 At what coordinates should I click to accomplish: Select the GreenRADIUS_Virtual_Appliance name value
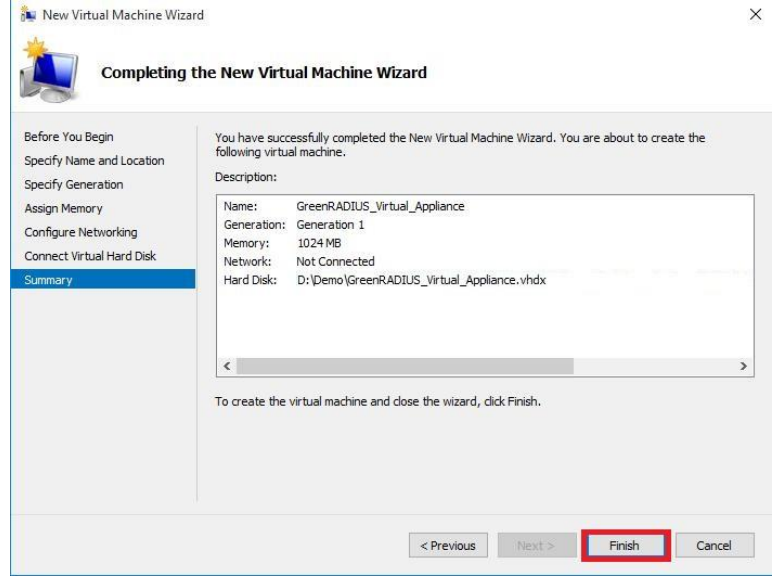[x=380, y=206]
